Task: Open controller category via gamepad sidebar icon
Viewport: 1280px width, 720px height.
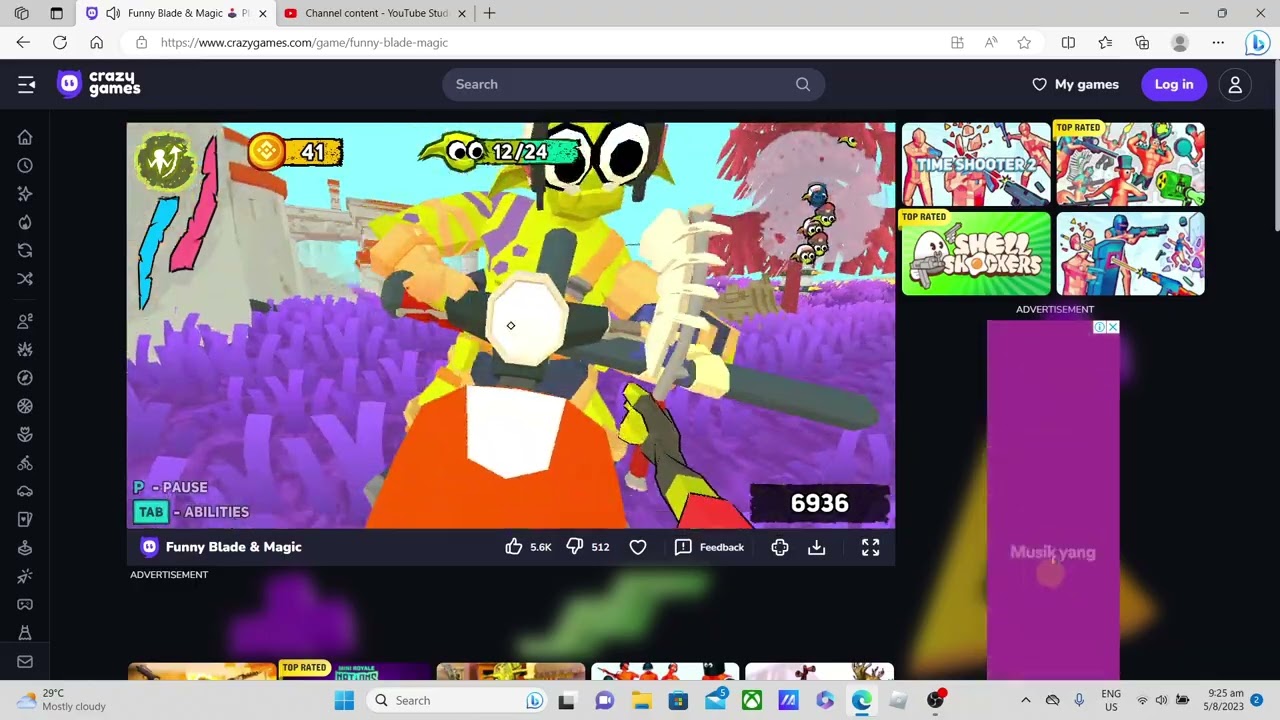Action: click(25, 604)
